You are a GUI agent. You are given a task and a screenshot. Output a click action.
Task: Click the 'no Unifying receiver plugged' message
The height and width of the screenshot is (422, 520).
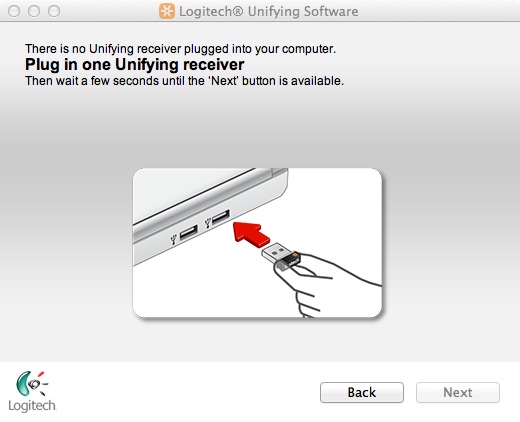tap(180, 49)
